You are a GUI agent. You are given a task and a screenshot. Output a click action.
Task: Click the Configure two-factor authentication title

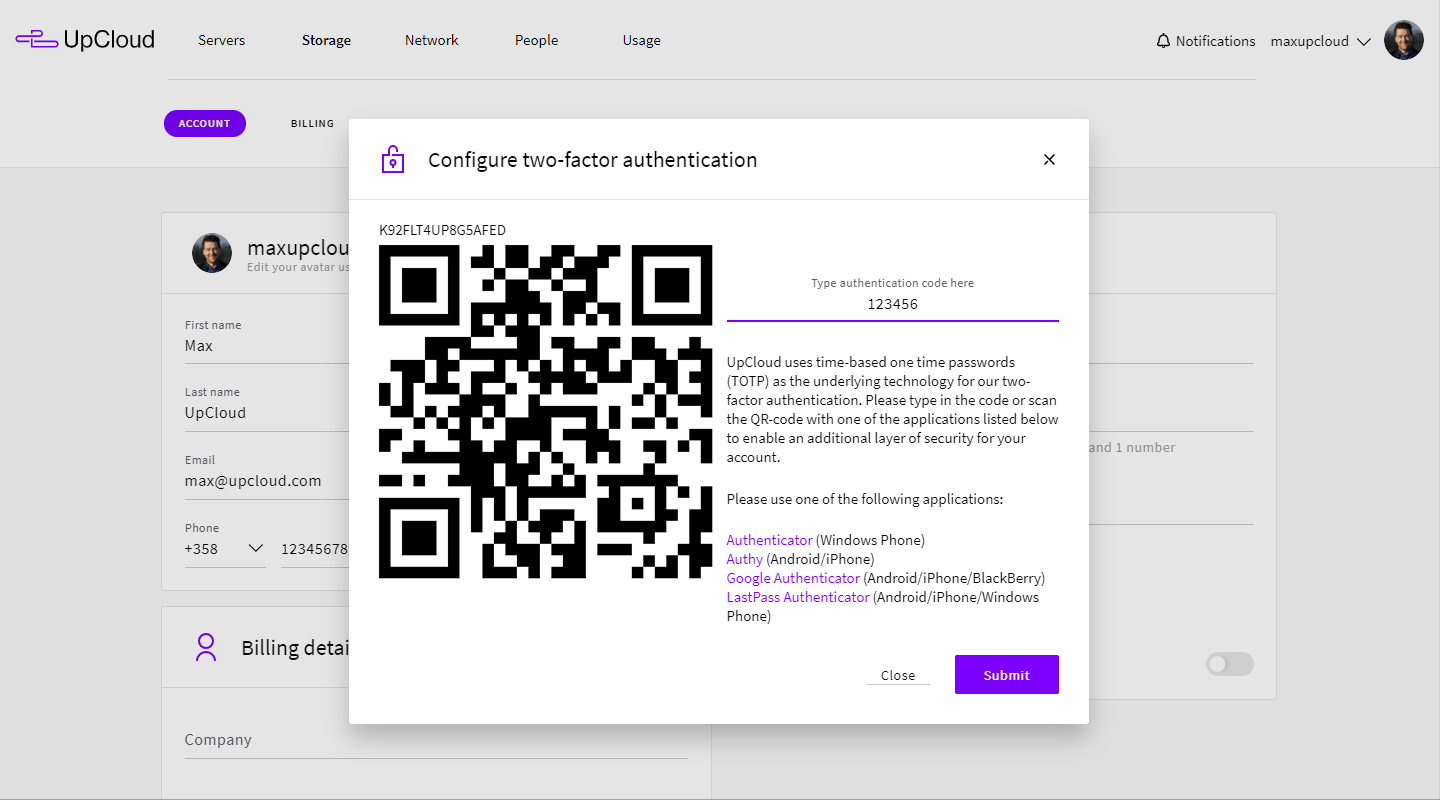point(592,160)
